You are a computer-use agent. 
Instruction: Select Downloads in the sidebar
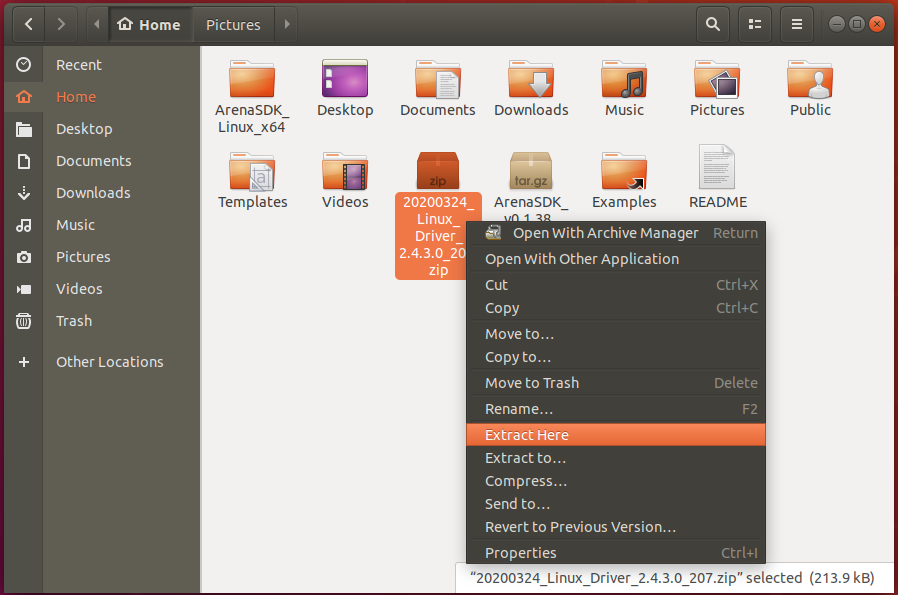pos(93,193)
